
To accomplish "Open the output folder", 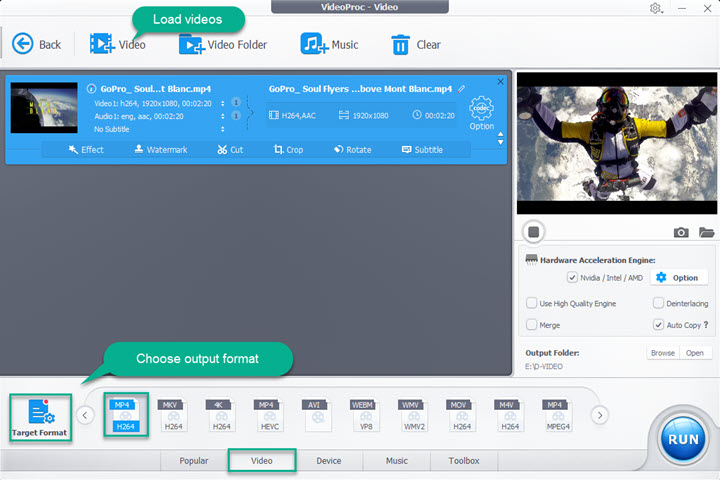I will pos(695,353).
